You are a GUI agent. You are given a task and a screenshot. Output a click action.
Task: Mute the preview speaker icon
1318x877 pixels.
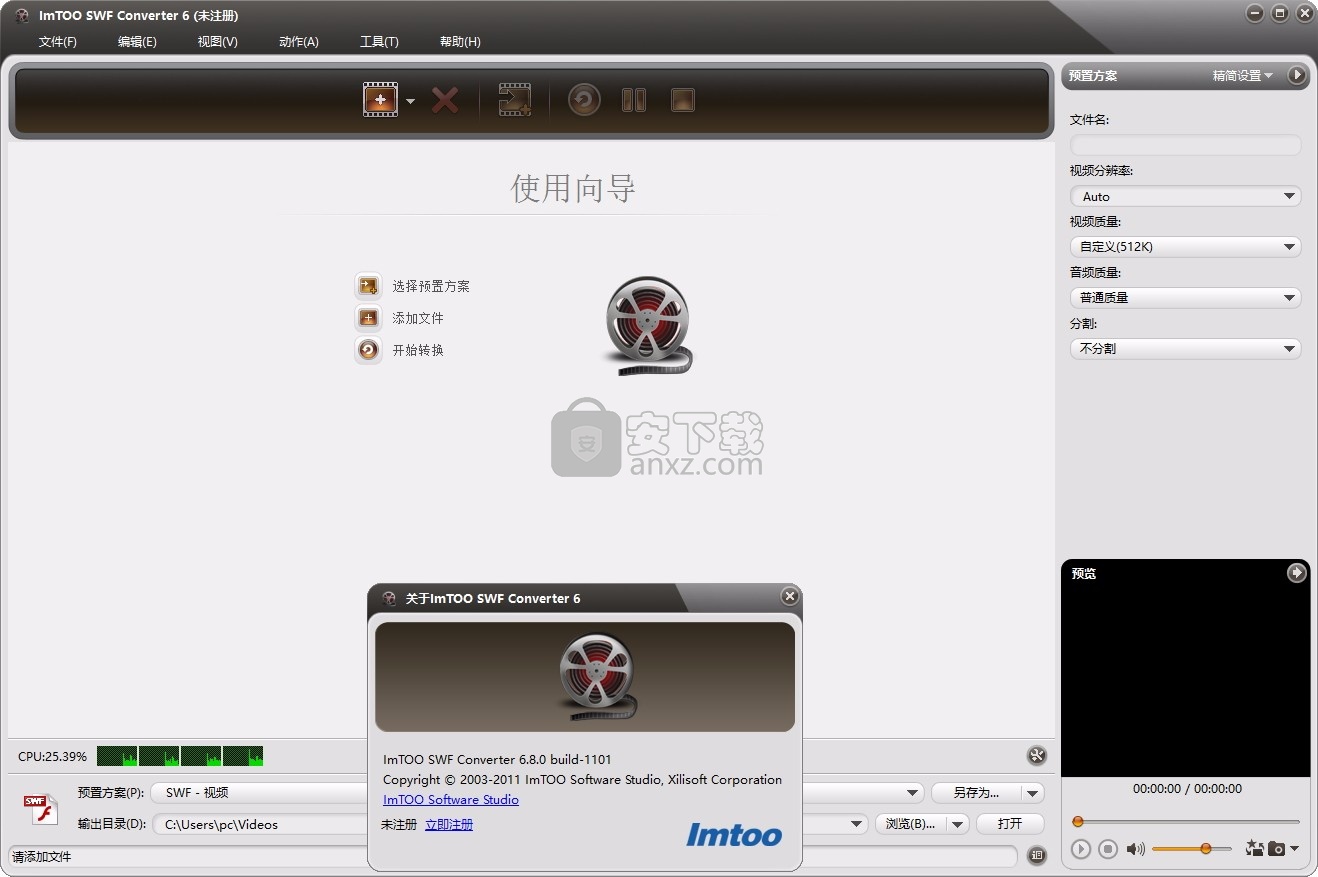click(x=1136, y=849)
